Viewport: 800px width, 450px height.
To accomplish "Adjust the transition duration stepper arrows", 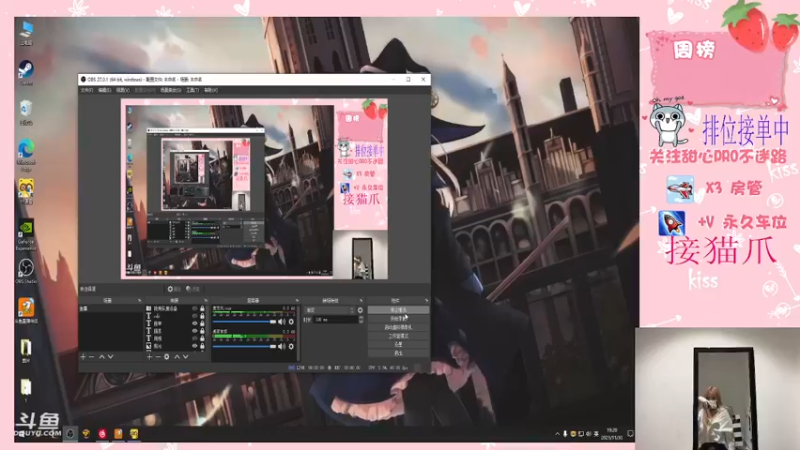I will point(361,319).
